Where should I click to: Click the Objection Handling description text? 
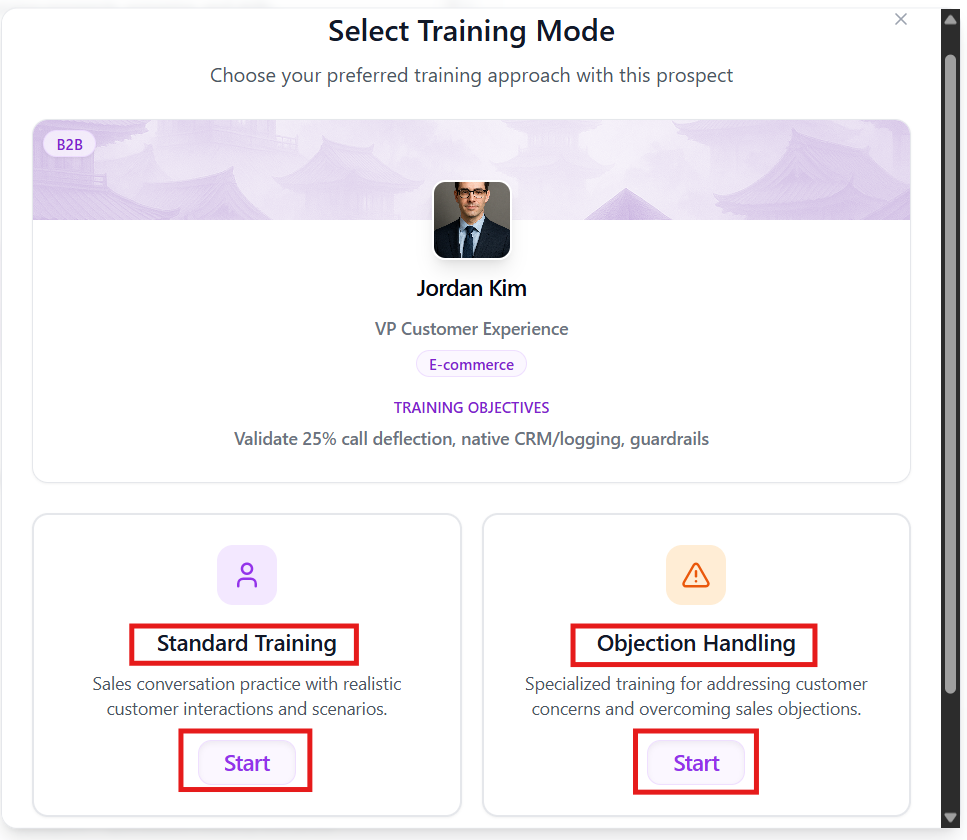pyautogui.click(x=696, y=697)
